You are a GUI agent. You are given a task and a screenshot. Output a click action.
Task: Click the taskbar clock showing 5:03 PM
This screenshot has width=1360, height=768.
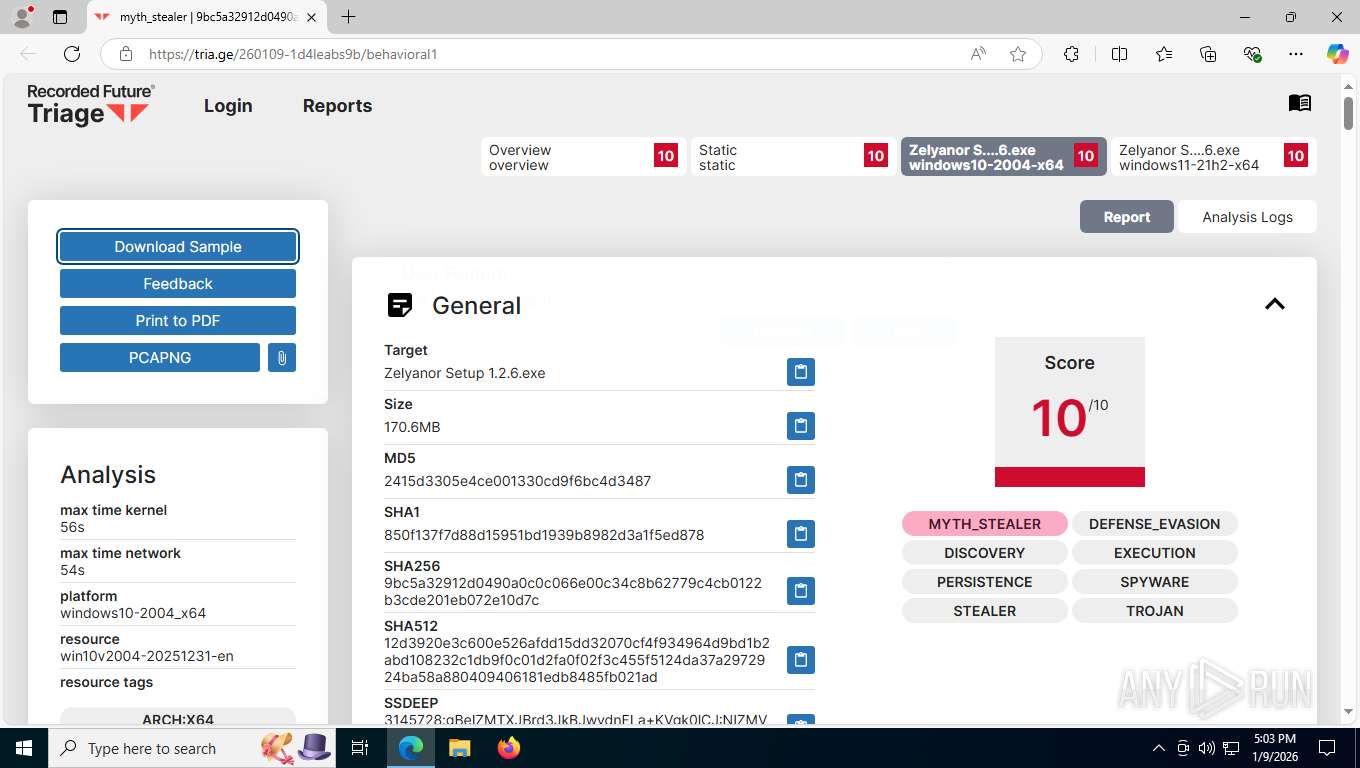tap(1274, 748)
